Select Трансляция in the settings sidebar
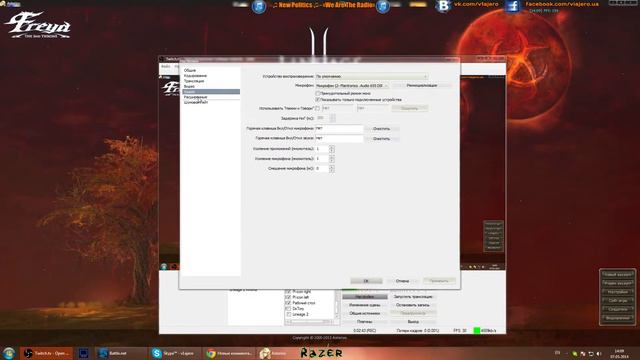The height and width of the screenshot is (360, 640). tap(194, 81)
